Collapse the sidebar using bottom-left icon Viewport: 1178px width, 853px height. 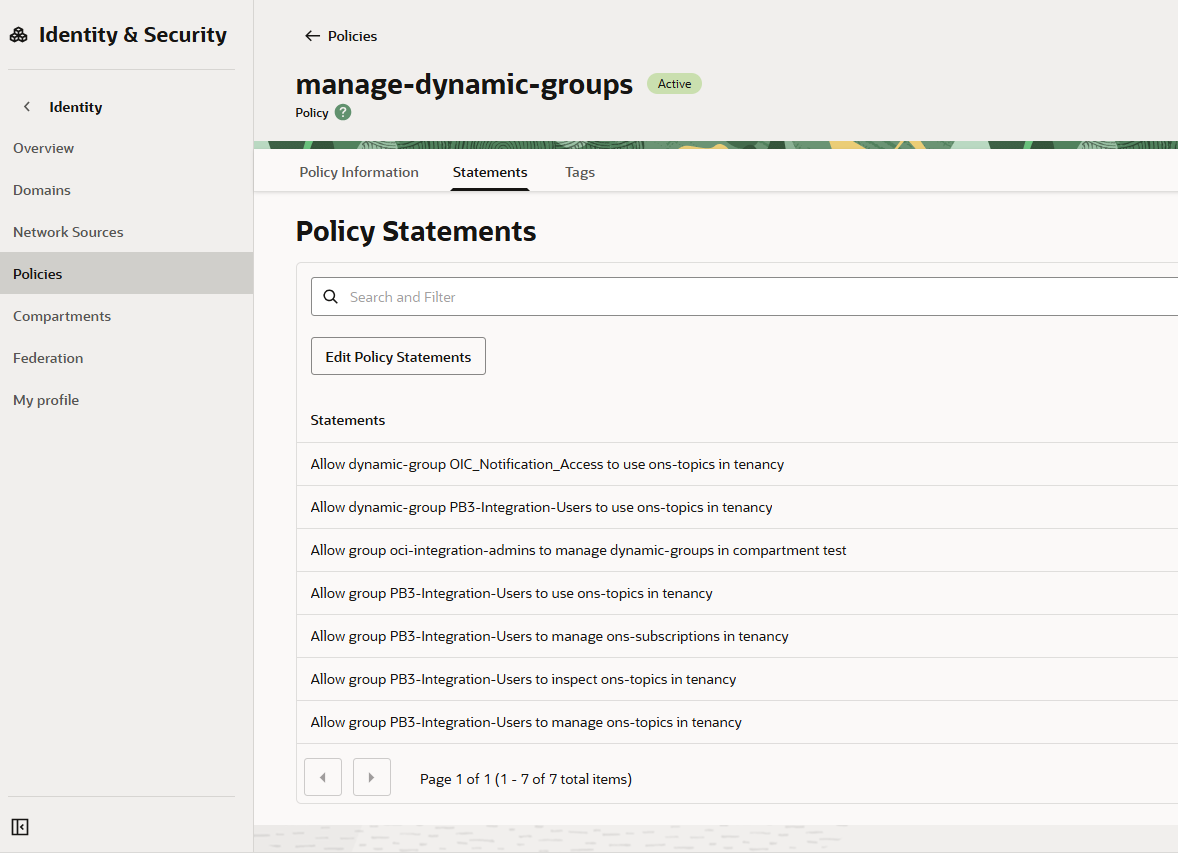click(x=20, y=826)
